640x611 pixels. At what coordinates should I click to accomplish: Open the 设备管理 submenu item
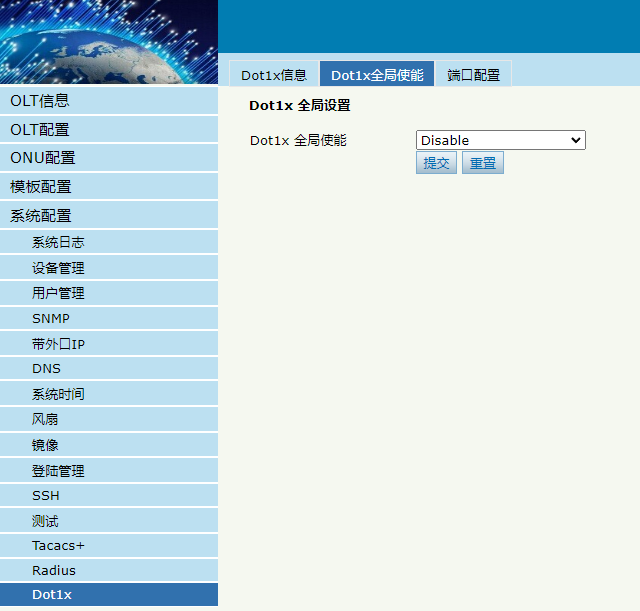pyautogui.click(x=109, y=268)
